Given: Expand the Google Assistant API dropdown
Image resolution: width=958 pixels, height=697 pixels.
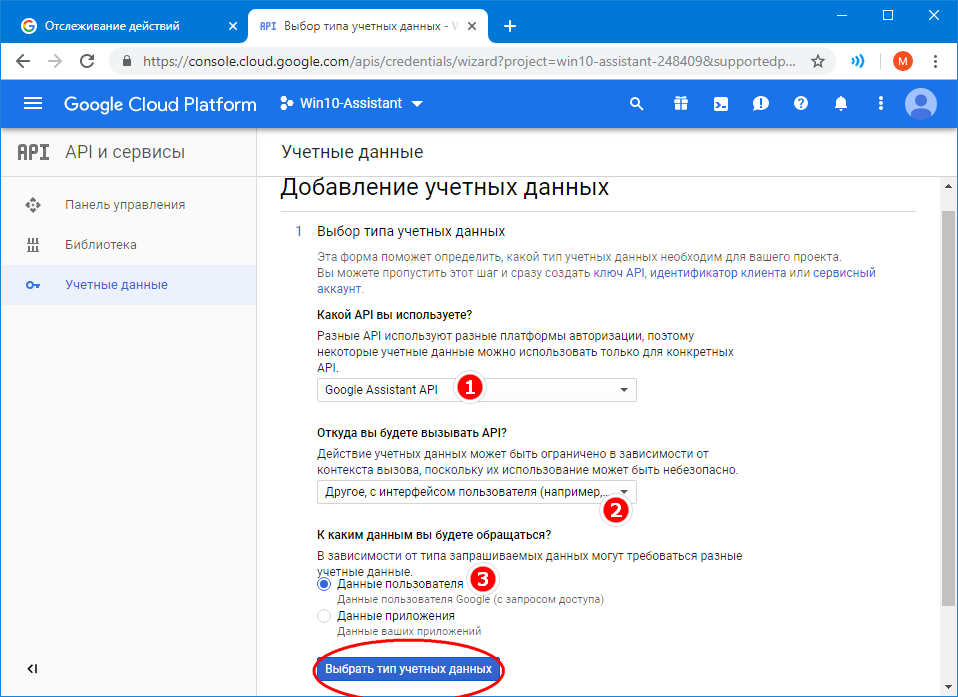Looking at the screenshot, I should point(476,390).
